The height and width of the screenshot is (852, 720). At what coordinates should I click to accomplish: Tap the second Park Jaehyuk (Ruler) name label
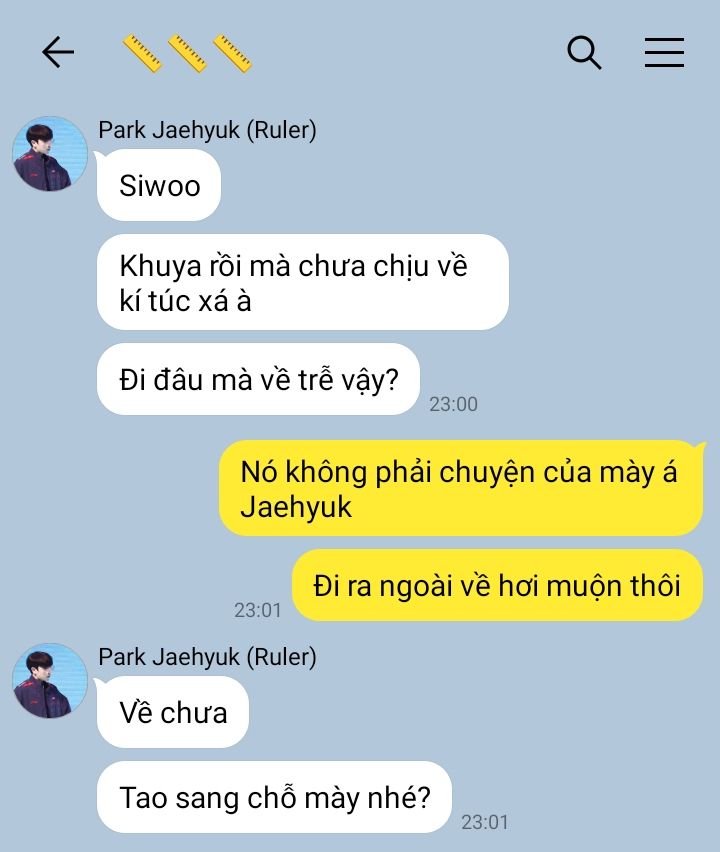coord(207,657)
